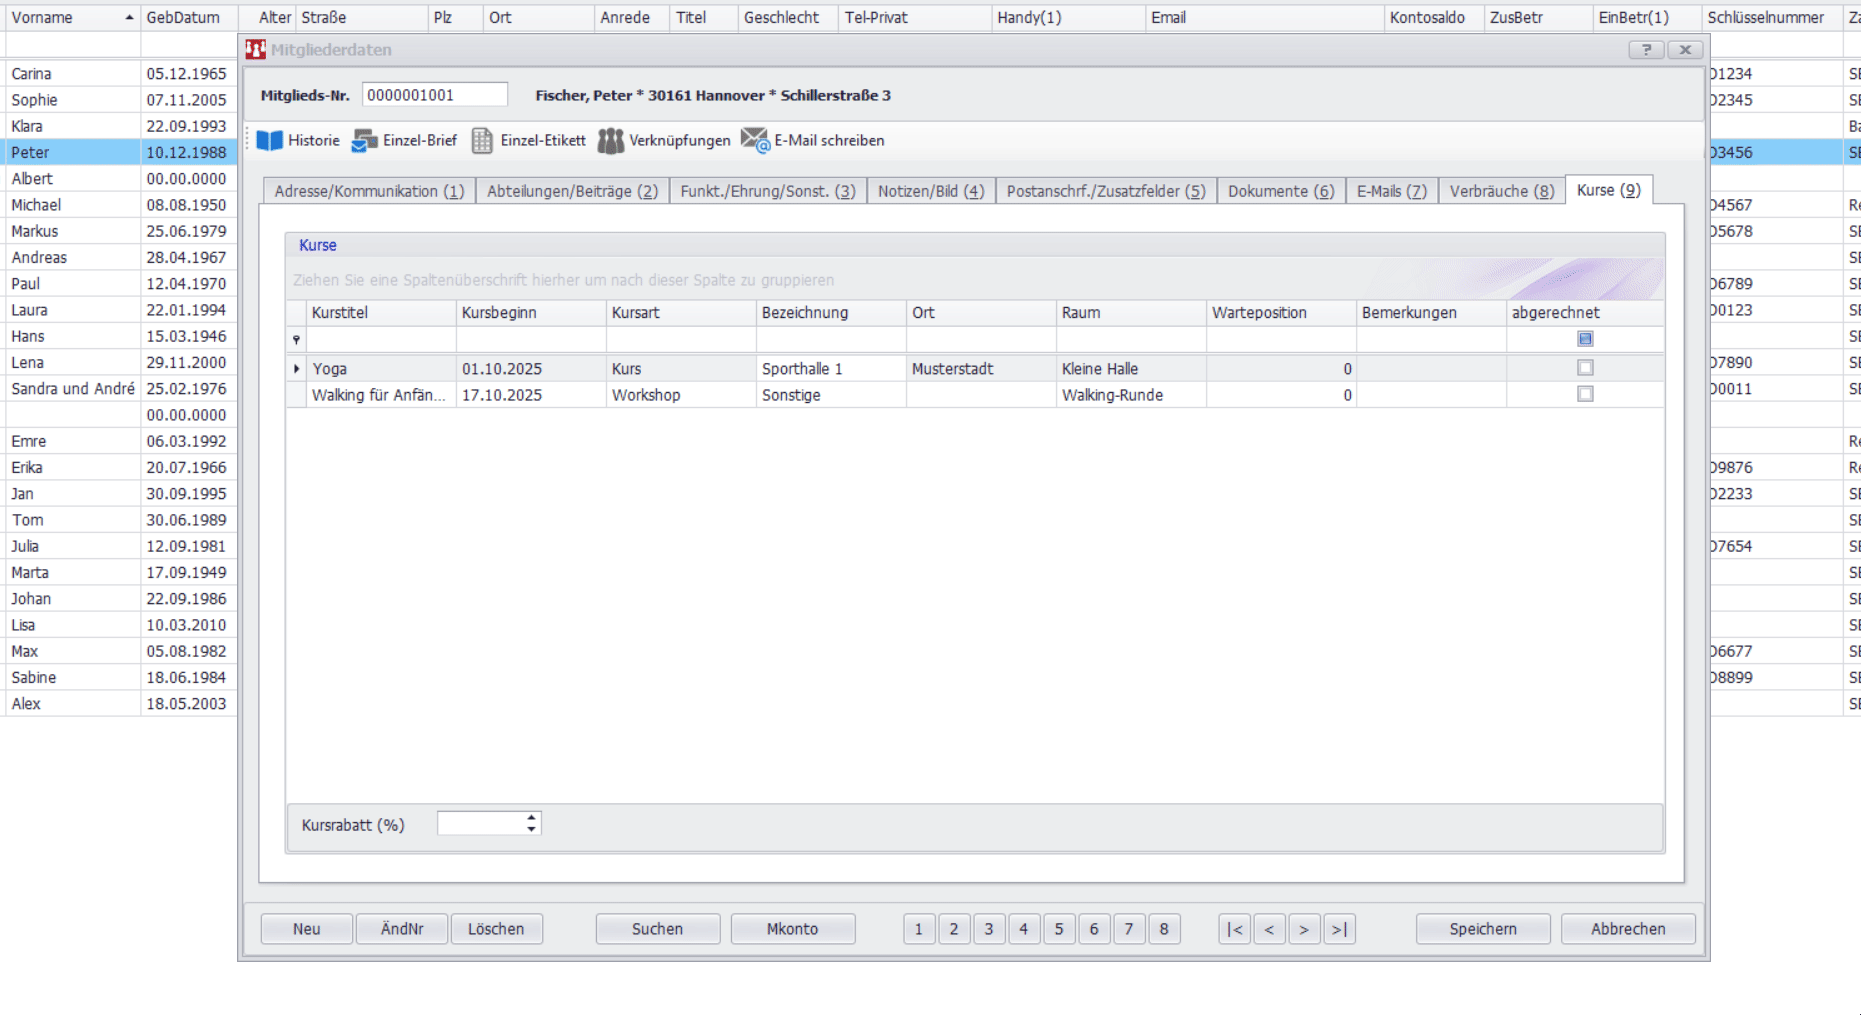Expand the Yoga row indicator arrow
The width and height of the screenshot is (1861, 1015).
tap(296, 369)
